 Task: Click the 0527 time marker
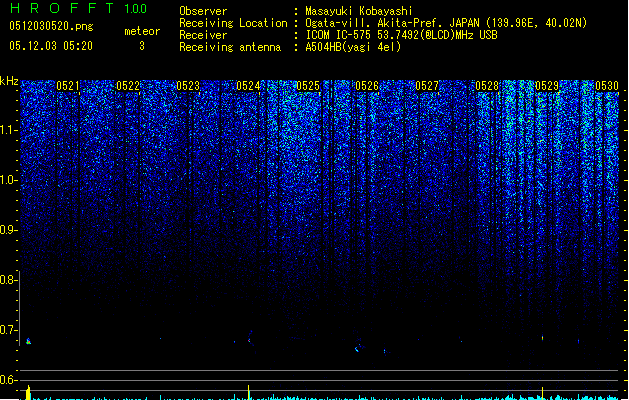click(x=427, y=86)
